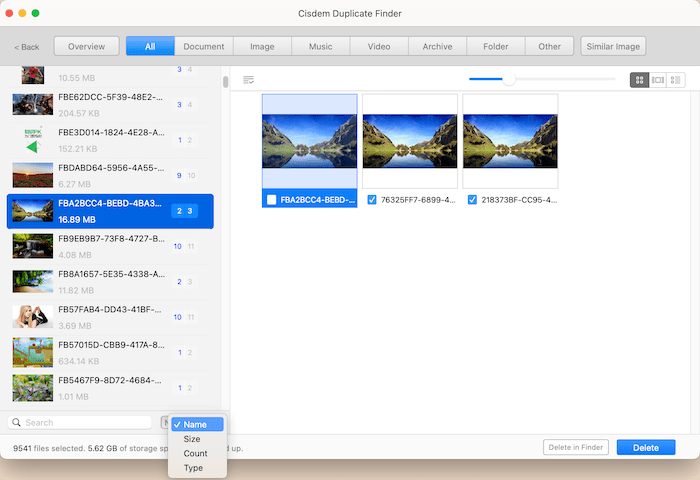Screen dimensions: 700x480
Task: Select Type sorting option
Action: (193, 467)
